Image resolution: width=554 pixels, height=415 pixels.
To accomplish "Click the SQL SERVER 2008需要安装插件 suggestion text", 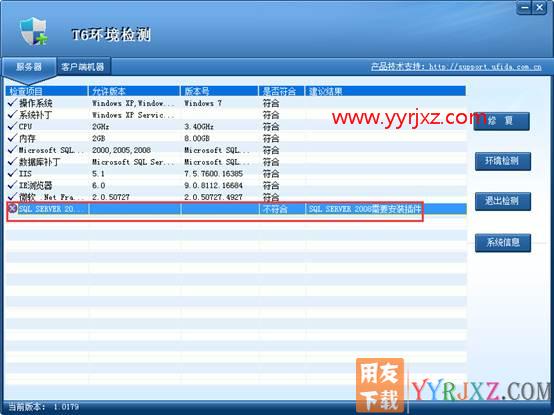I will 365,209.
